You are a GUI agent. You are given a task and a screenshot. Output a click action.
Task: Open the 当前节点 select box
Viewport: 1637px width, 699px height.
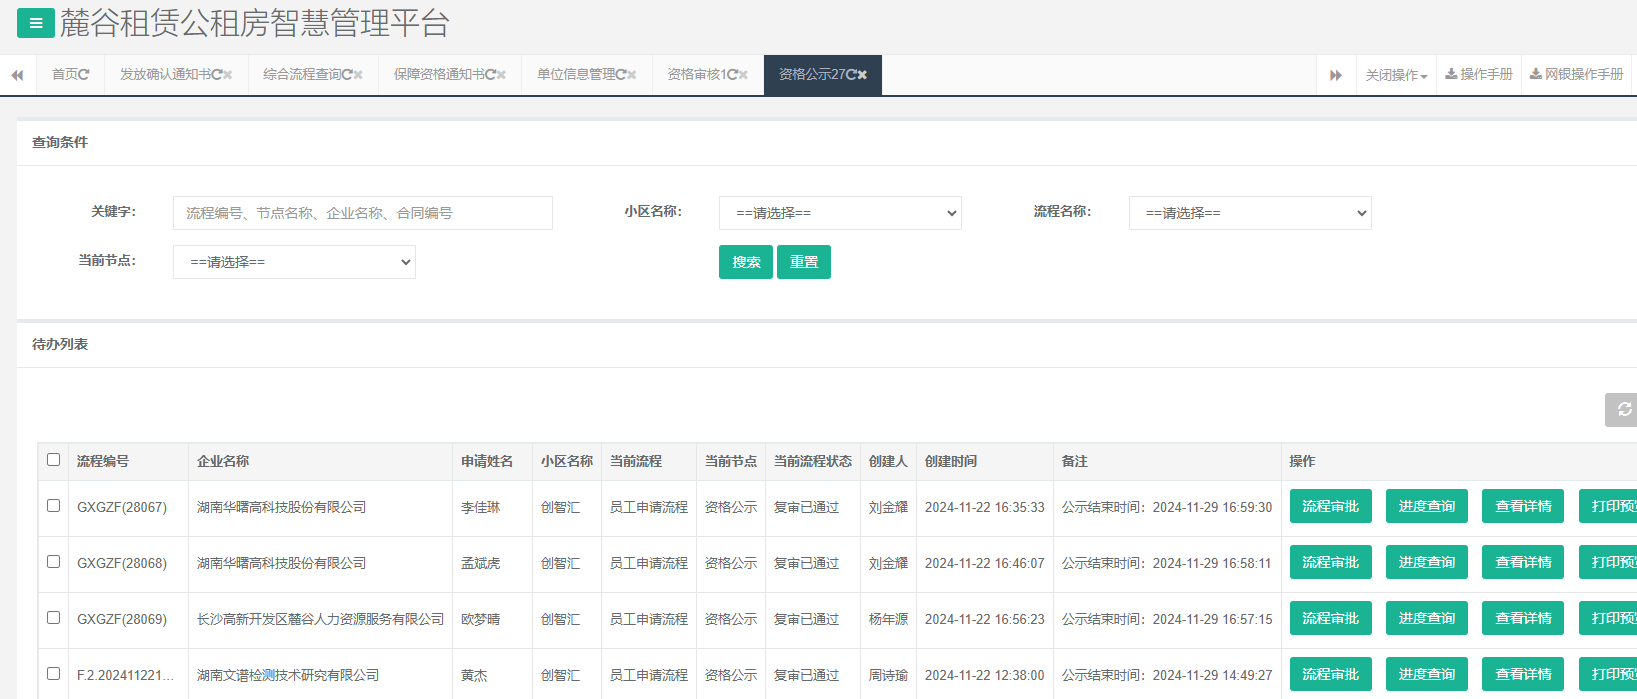294,262
